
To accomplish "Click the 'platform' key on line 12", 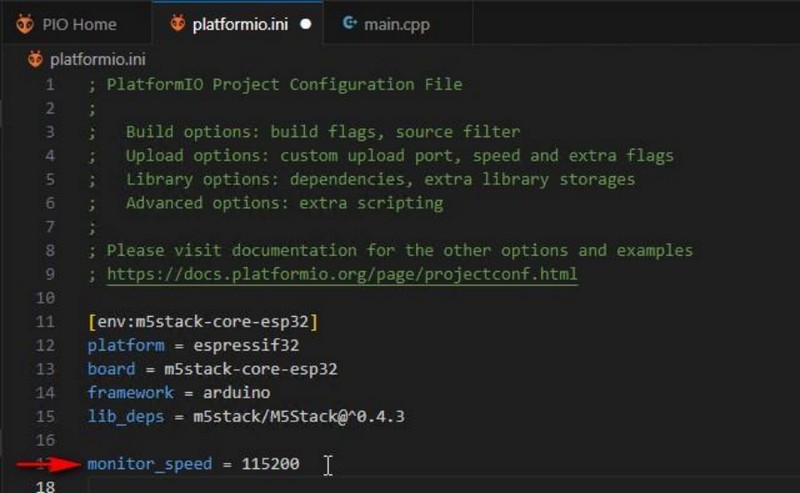I will click(126, 346).
